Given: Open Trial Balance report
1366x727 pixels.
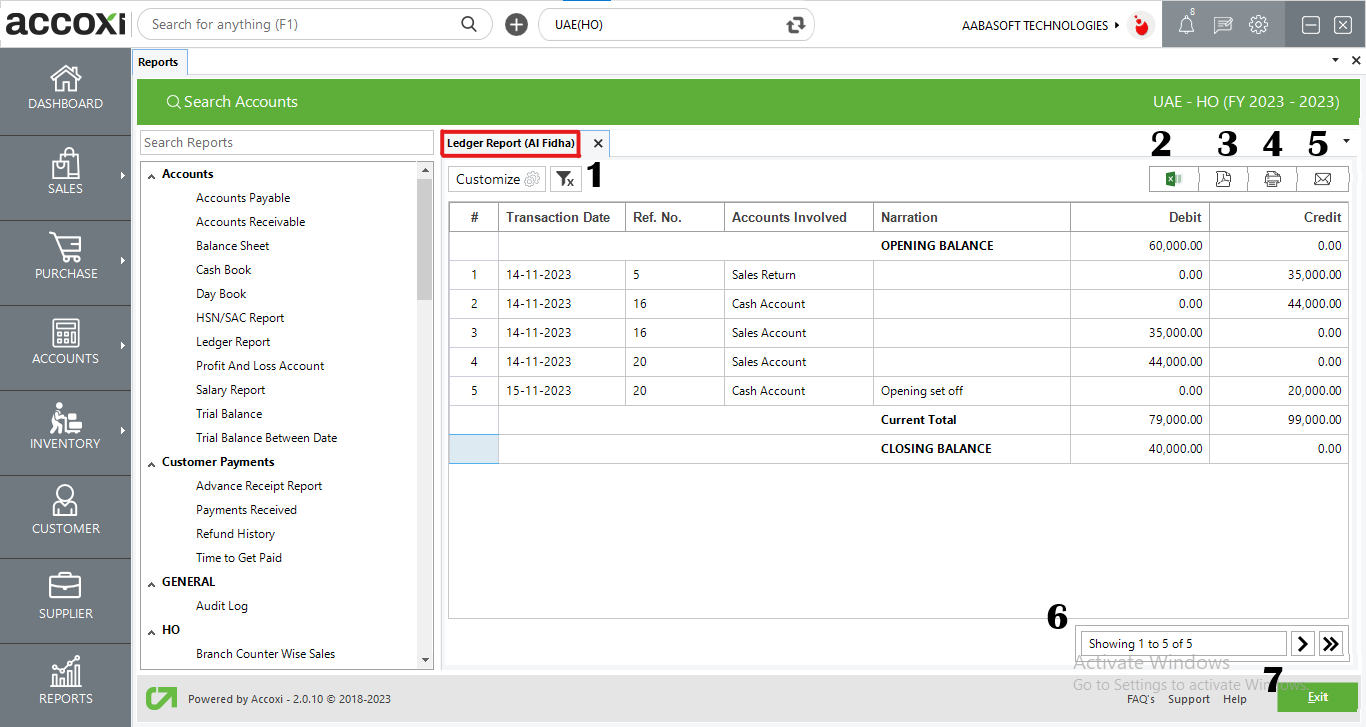Looking at the screenshot, I should (x=229, y=414).
